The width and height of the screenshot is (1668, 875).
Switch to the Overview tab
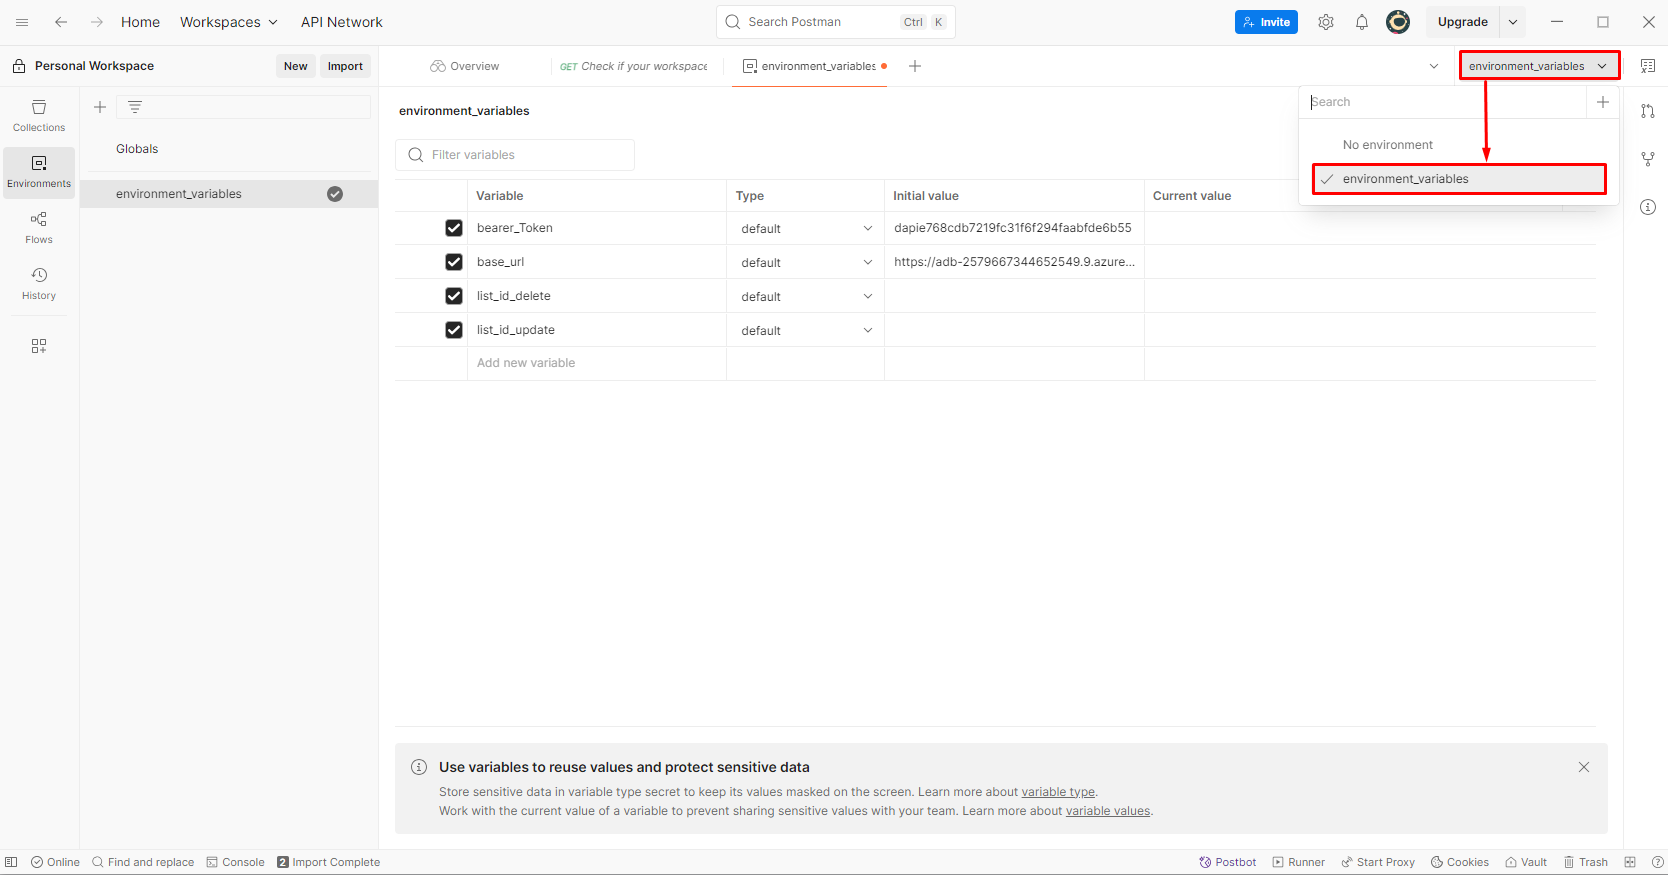pos(465,66)
